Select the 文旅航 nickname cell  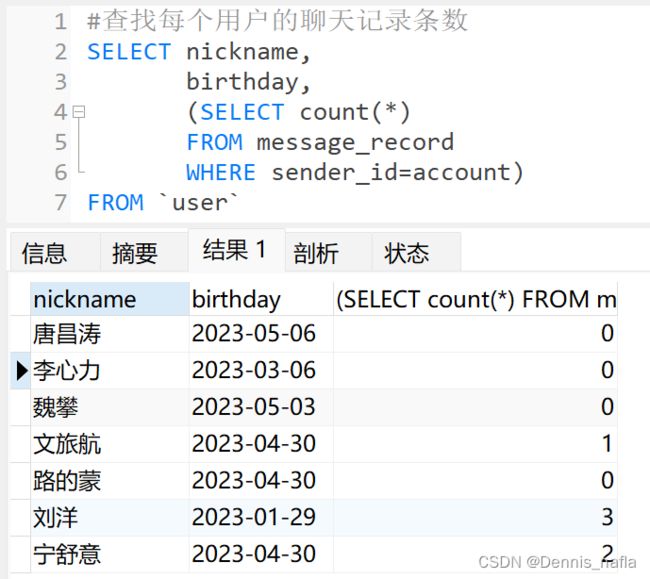click(x=110, y=444)
